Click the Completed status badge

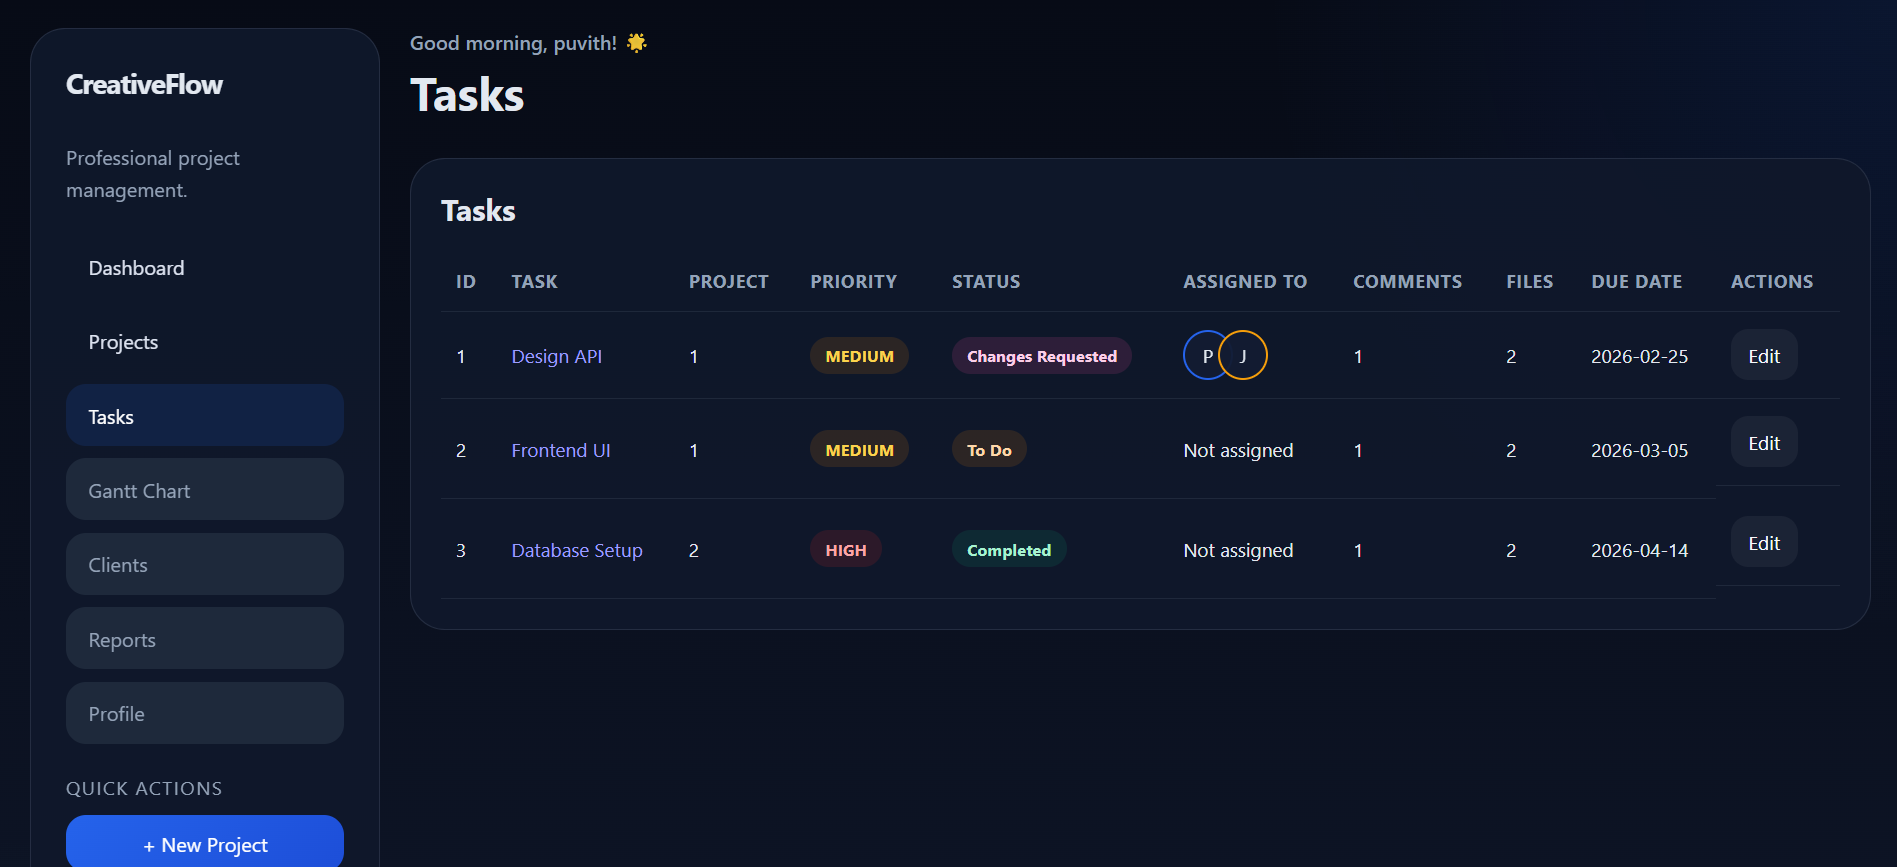pyautogui.click(x=1009, y=549)
